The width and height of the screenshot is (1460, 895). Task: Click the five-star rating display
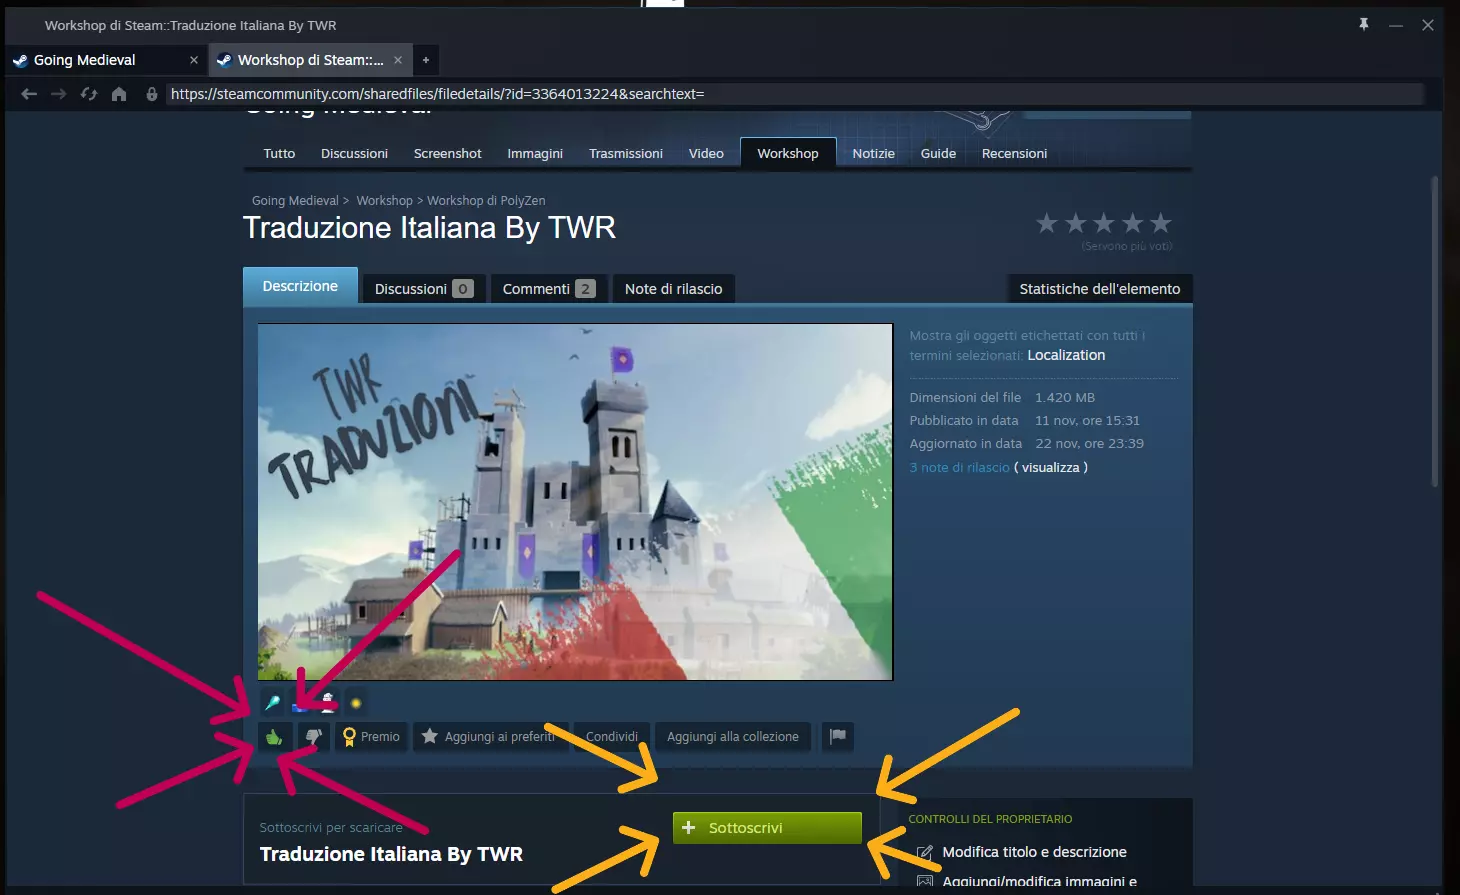(x=1103, y=223)
